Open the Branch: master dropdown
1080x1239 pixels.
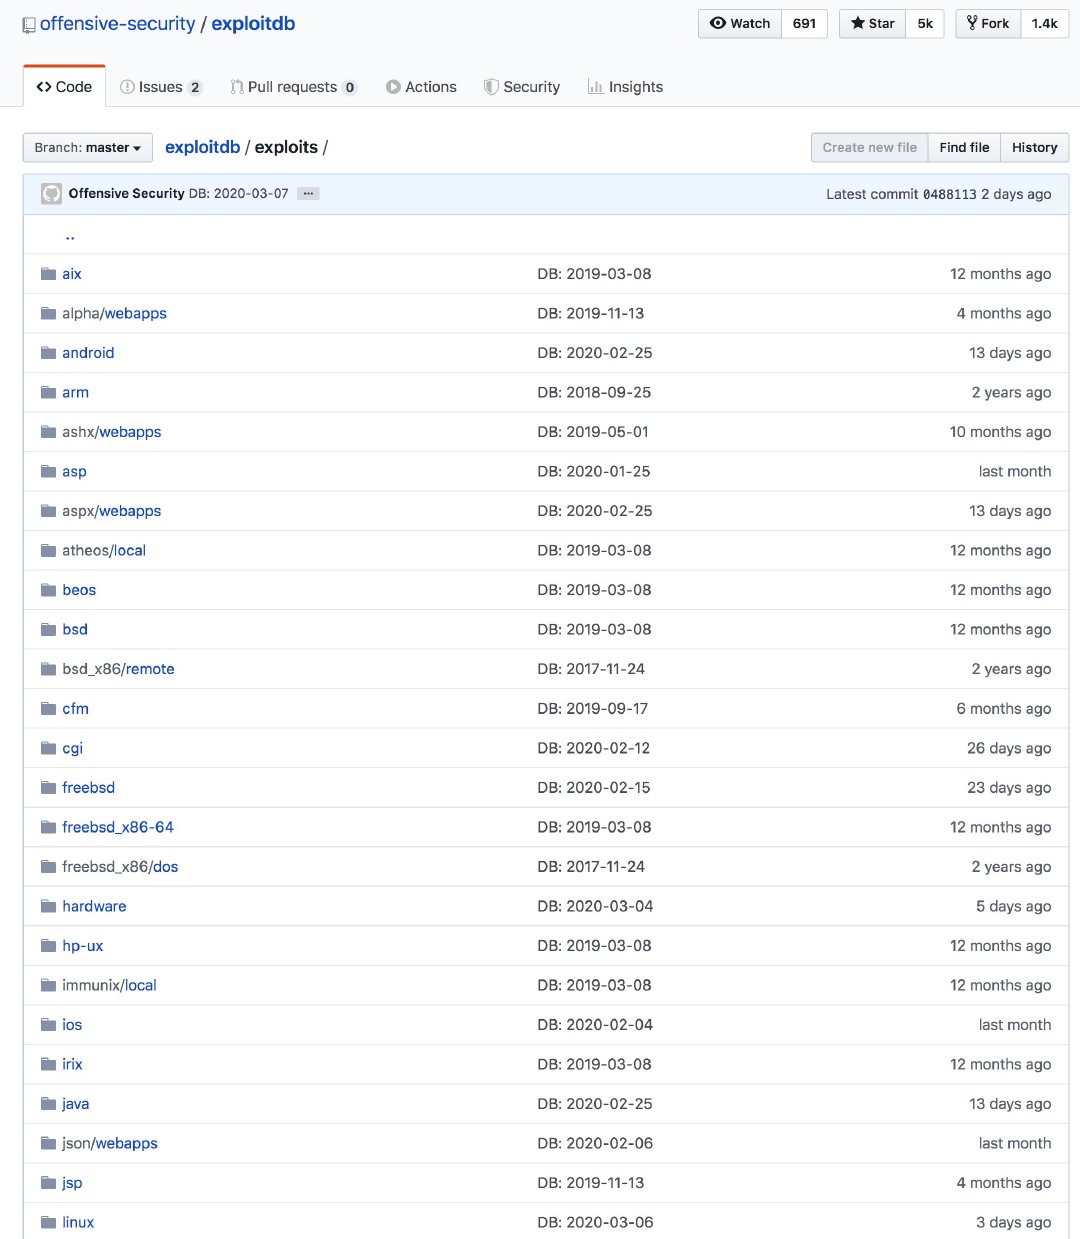(x=88, y=148)
